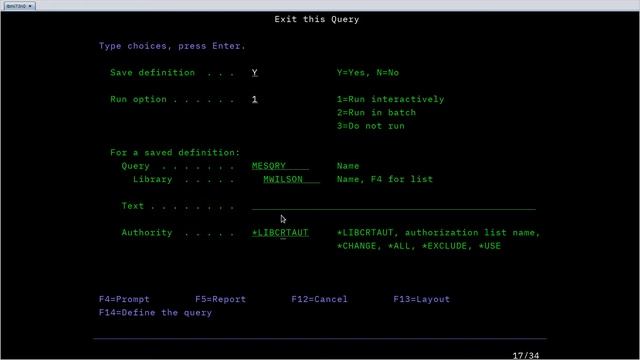Viewport: 640px width, 360px height.
Task: Click 'Name, F4 for list' hint text
Action: point(384,179)
